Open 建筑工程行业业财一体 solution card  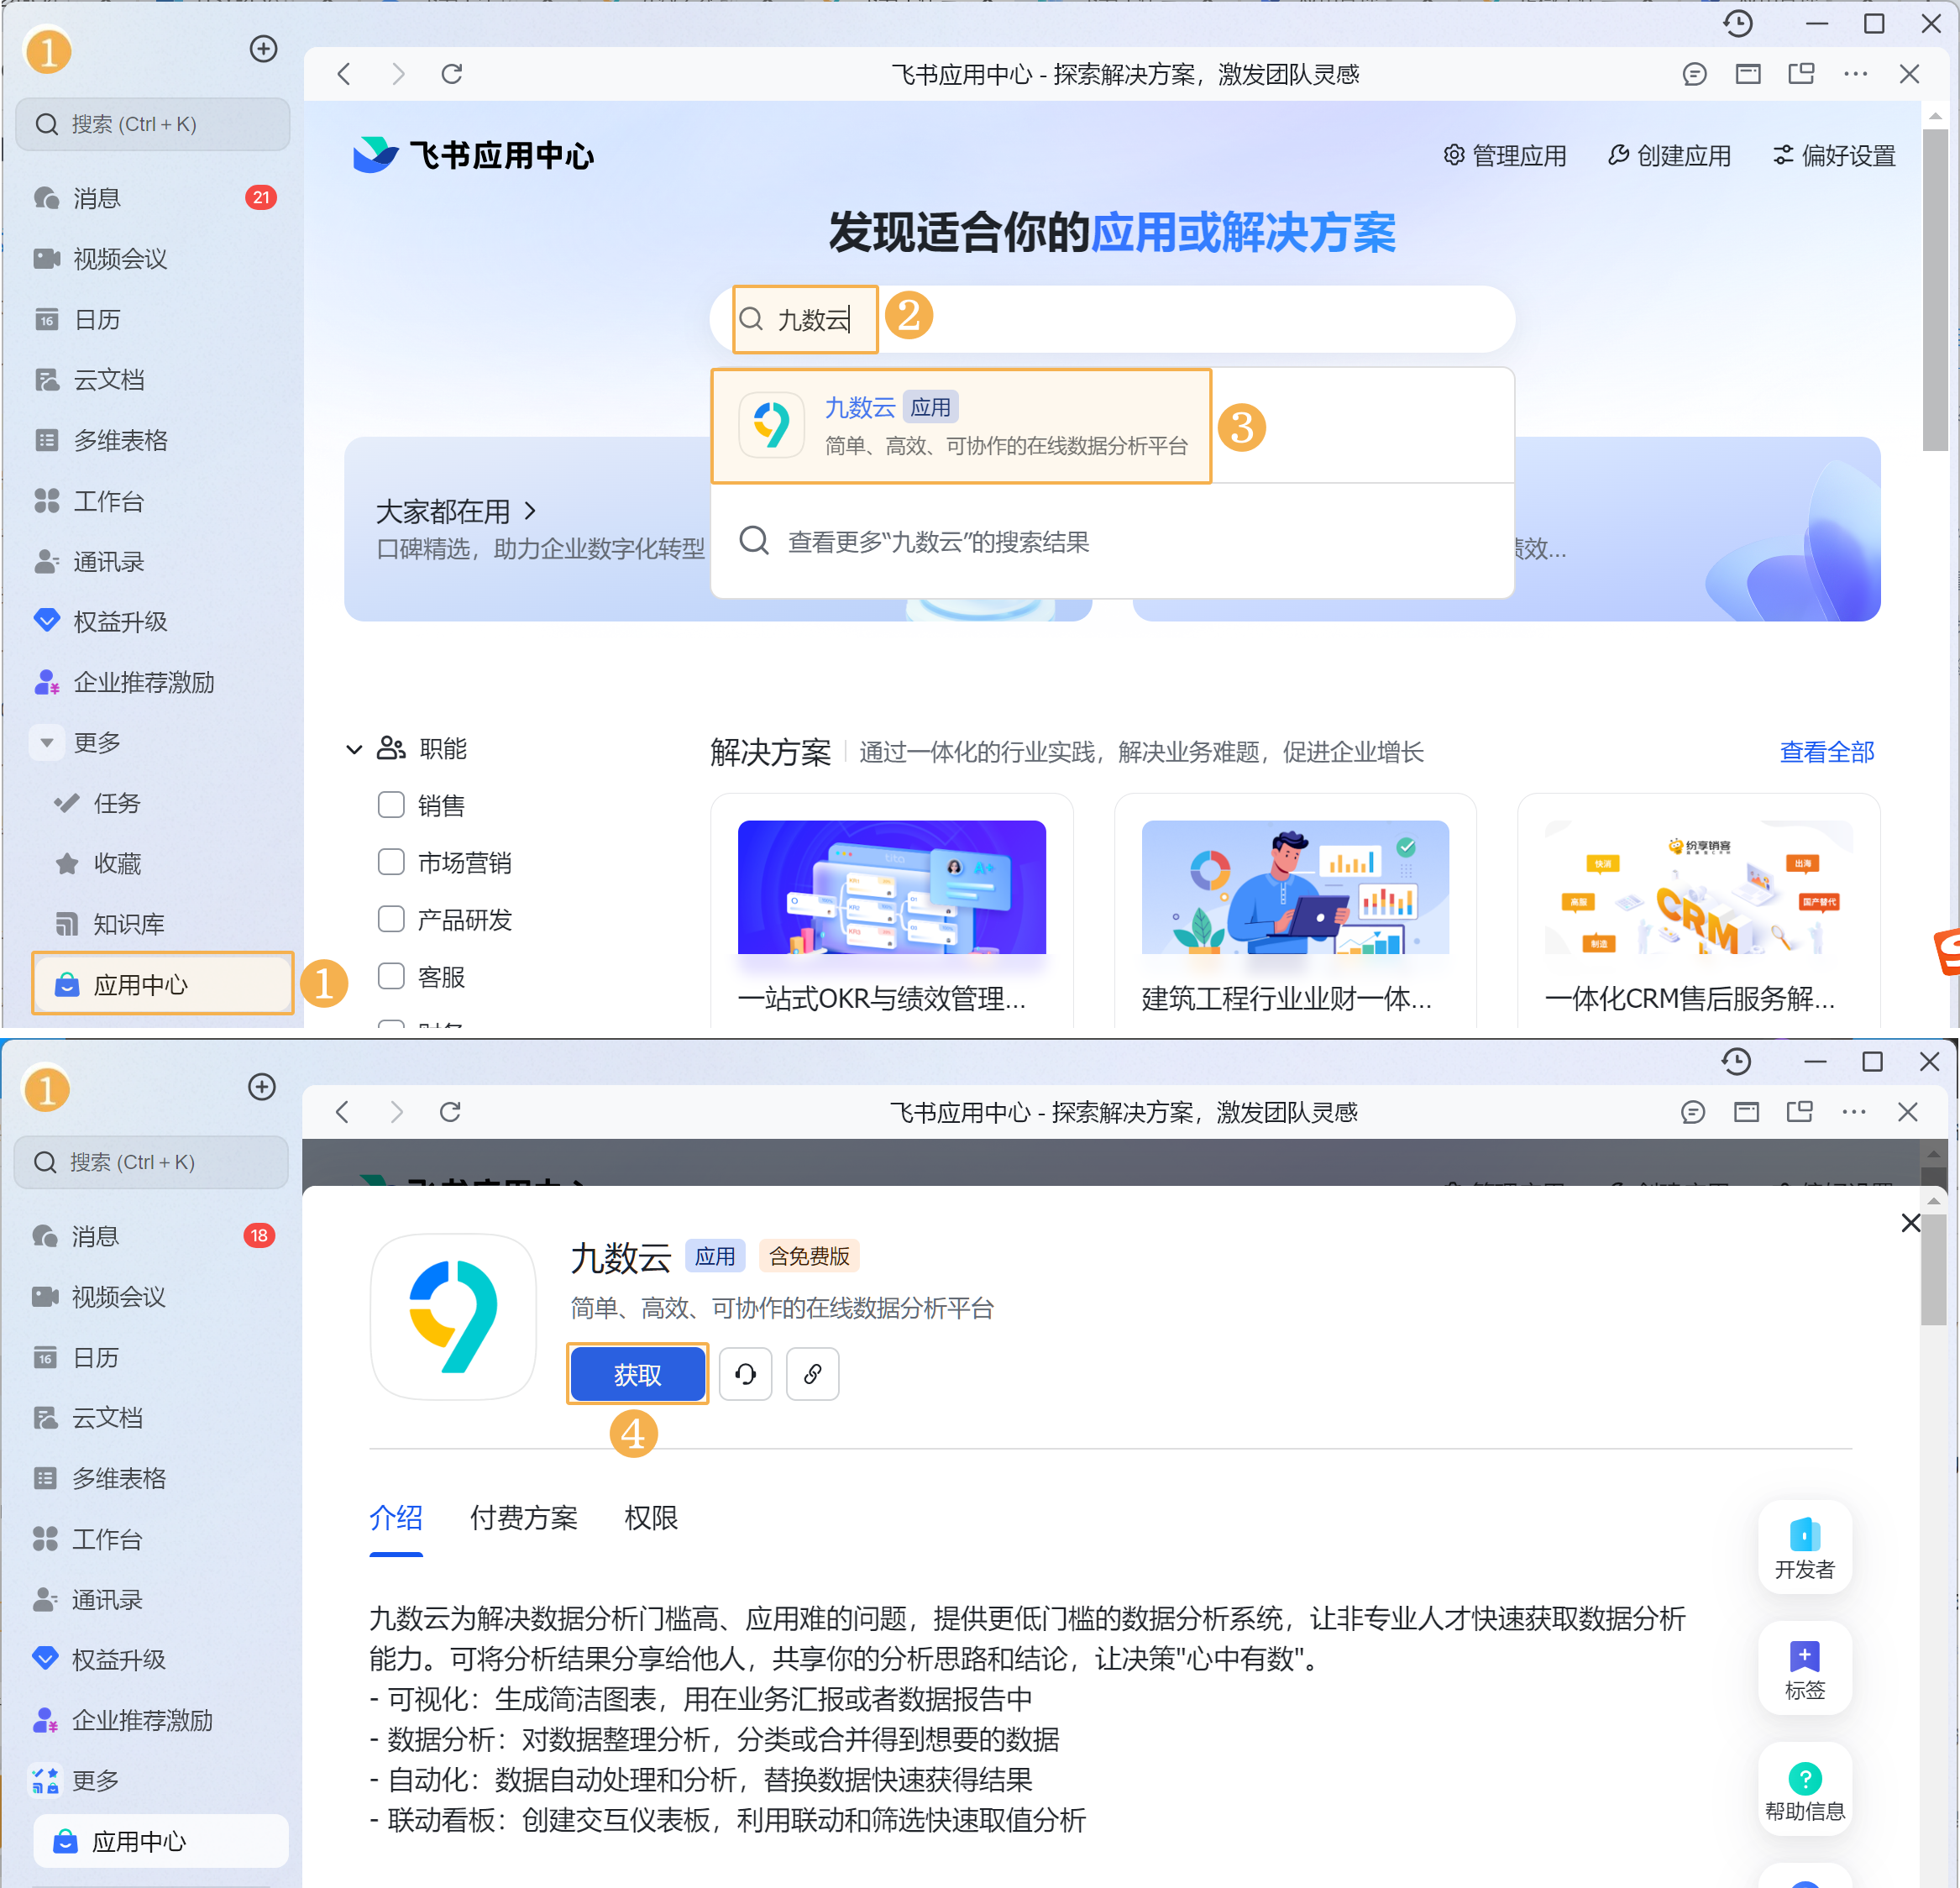(x=1295, y=911)
